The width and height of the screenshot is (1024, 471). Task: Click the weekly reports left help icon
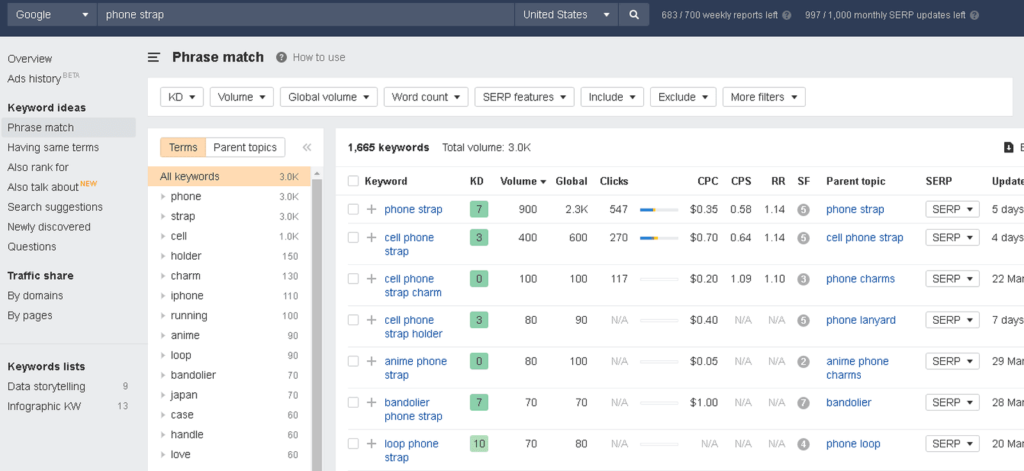click(787, 16)
